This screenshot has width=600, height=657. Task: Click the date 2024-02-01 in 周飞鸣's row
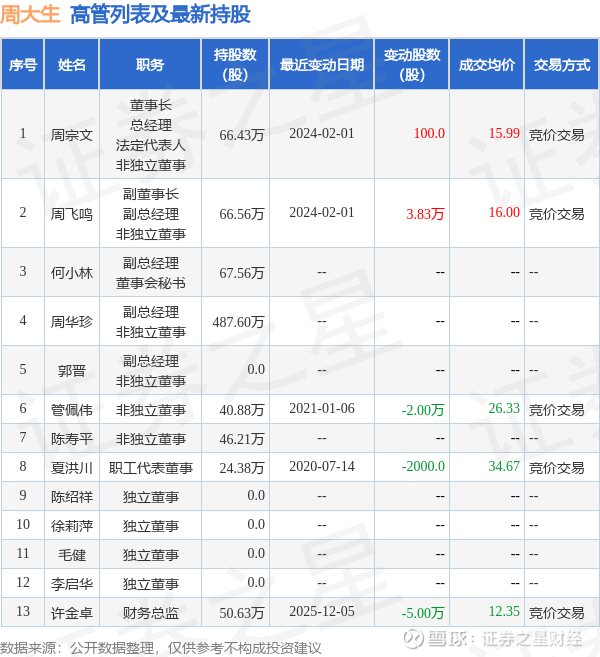322,212
